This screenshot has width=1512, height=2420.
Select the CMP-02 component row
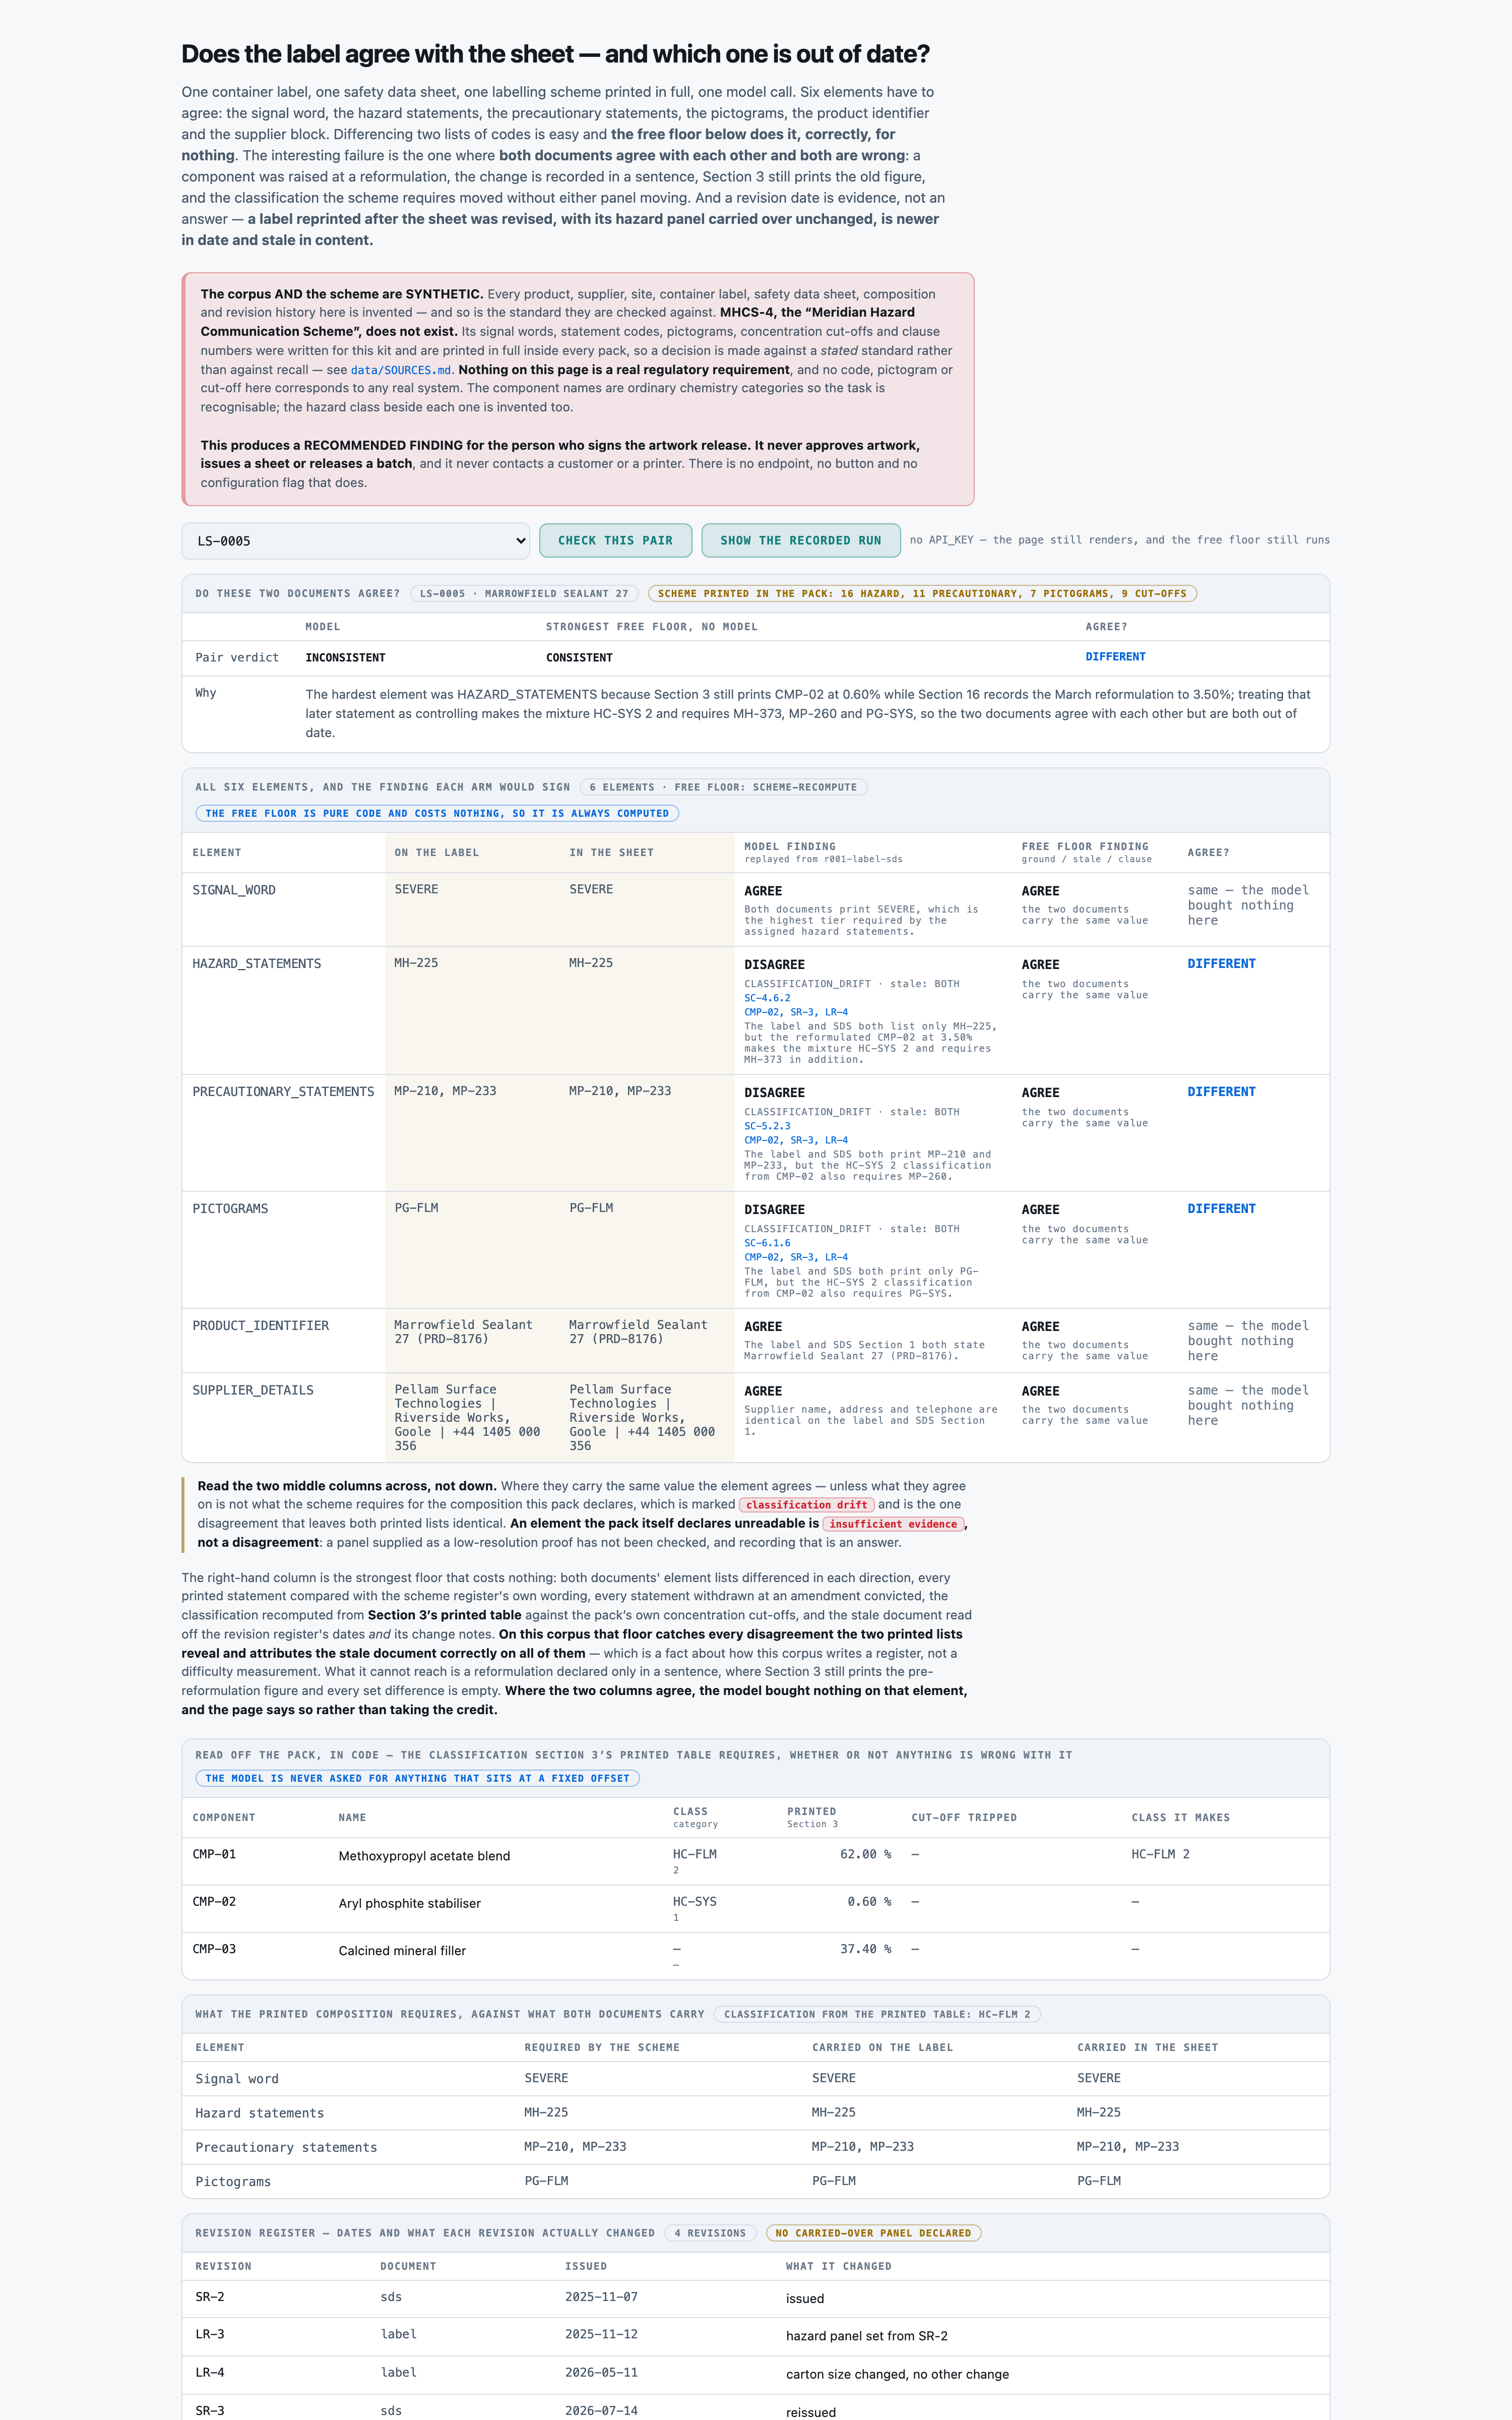(755, 1908)
